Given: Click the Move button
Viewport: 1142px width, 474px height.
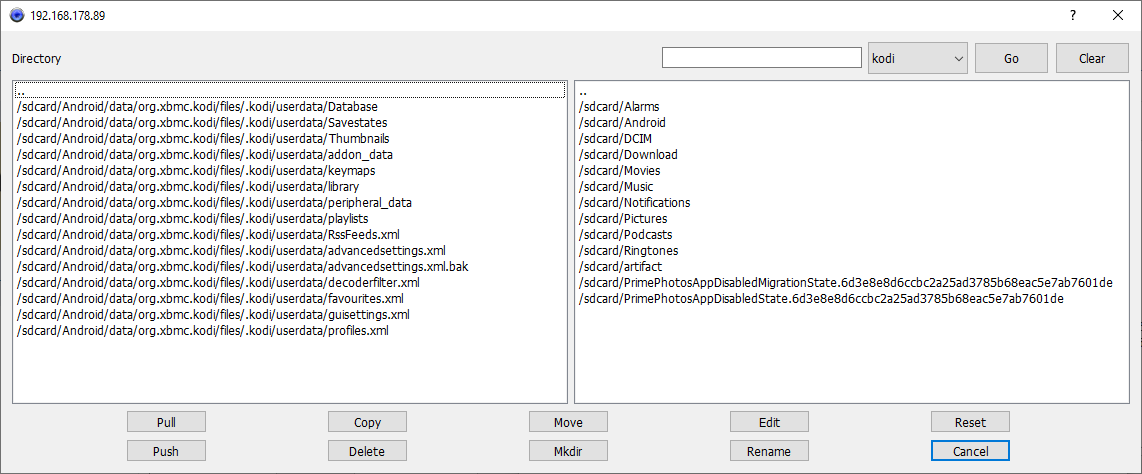Looking at the screenshot, I should click(x=568, y=422).
